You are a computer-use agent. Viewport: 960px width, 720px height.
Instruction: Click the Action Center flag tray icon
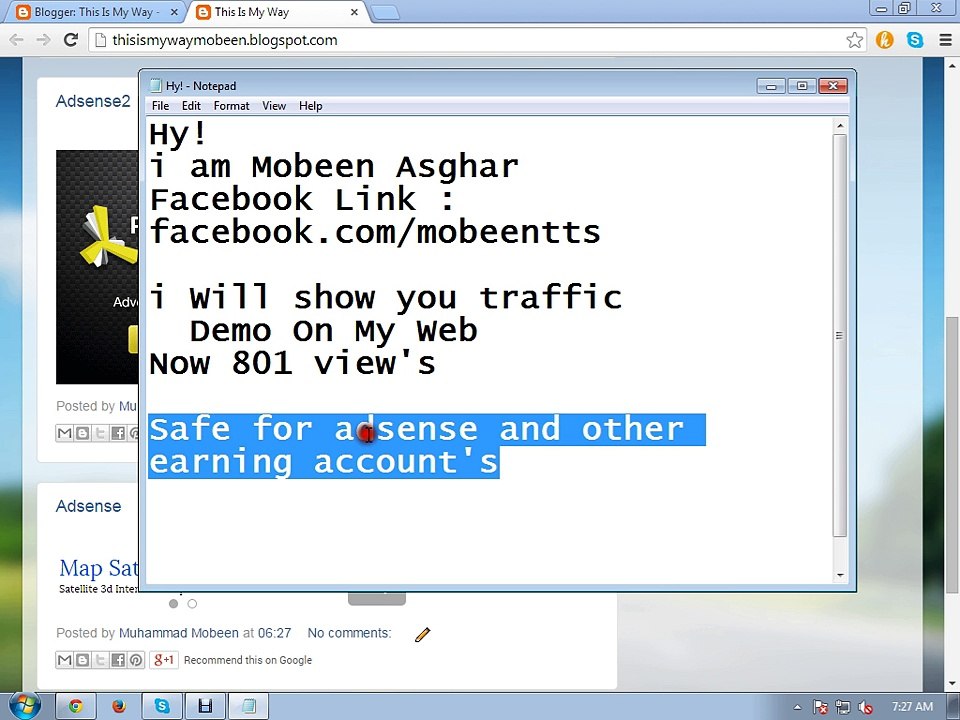click(x=820, y=707)
